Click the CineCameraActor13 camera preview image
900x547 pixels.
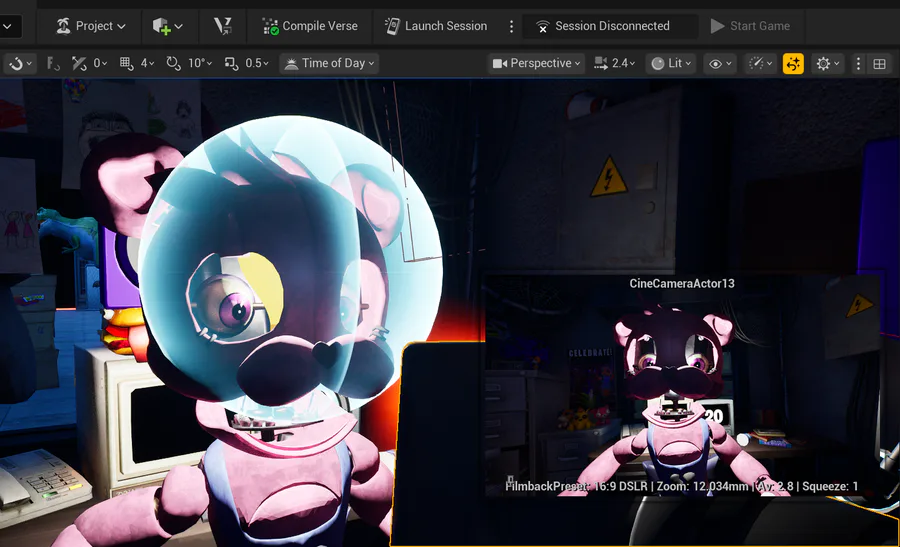[682, 386]
